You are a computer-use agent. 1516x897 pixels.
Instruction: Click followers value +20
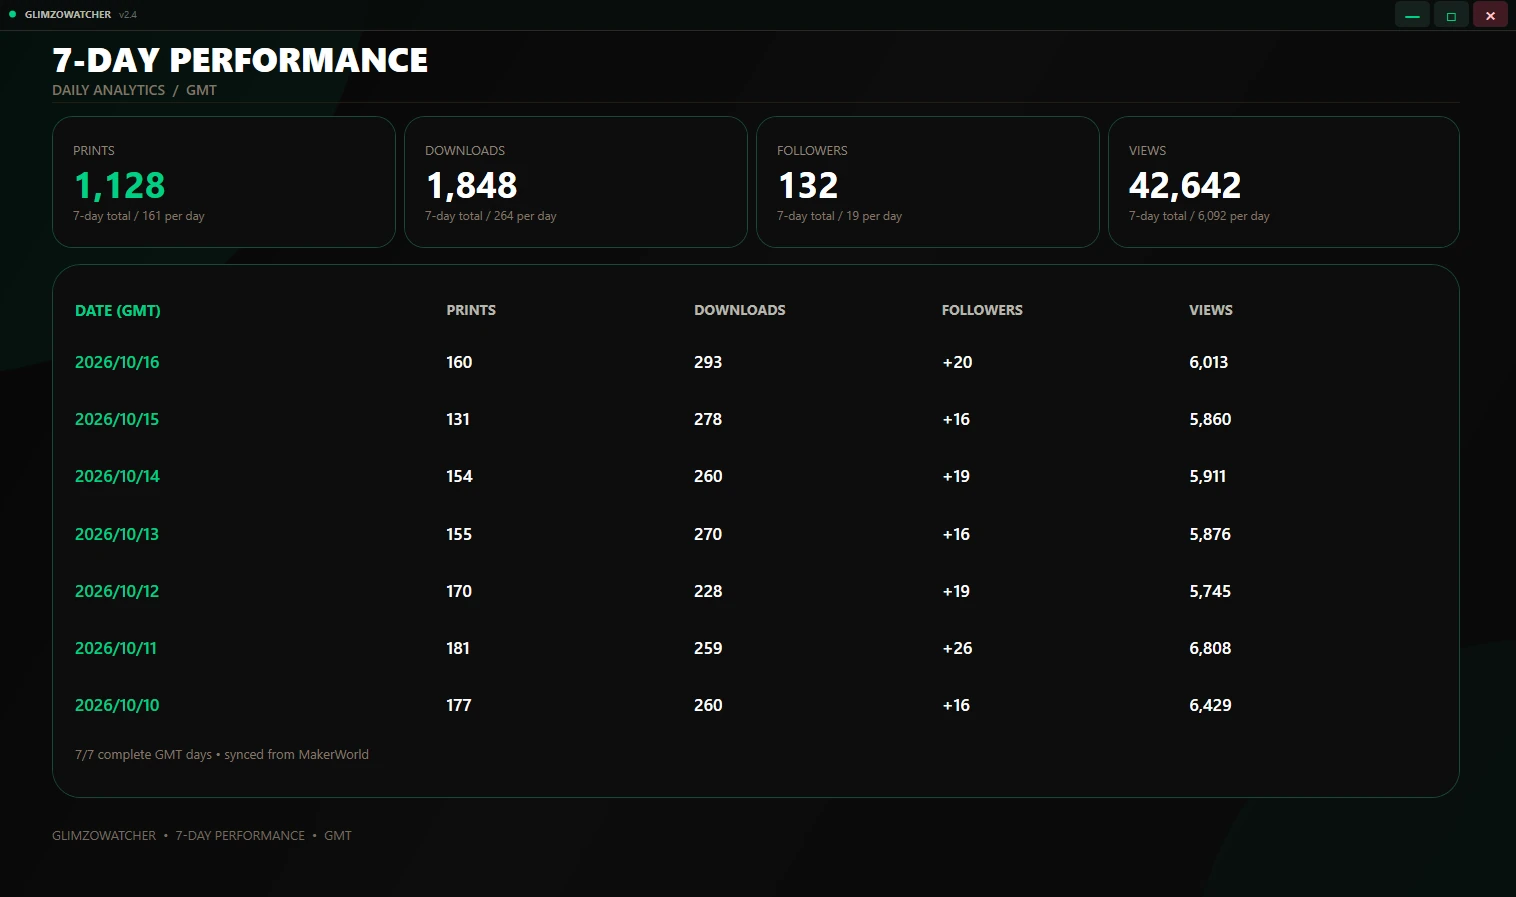957,362
